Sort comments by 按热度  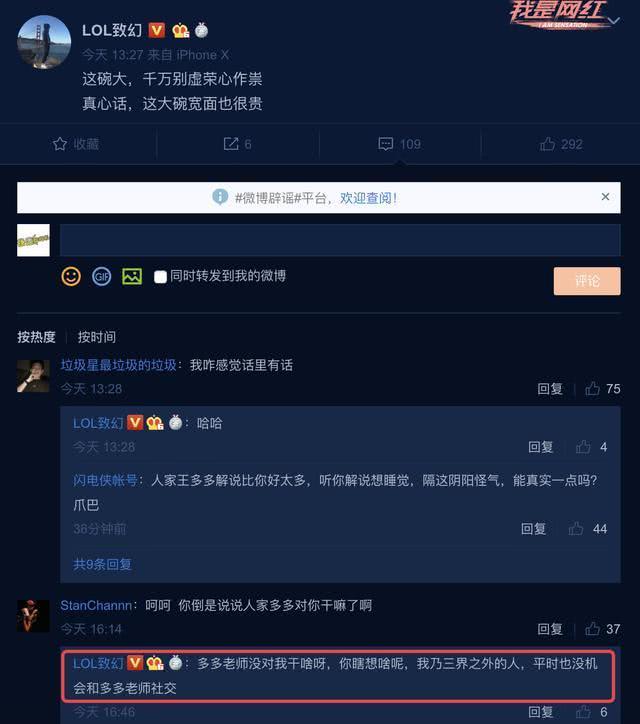tap(36, 337)
